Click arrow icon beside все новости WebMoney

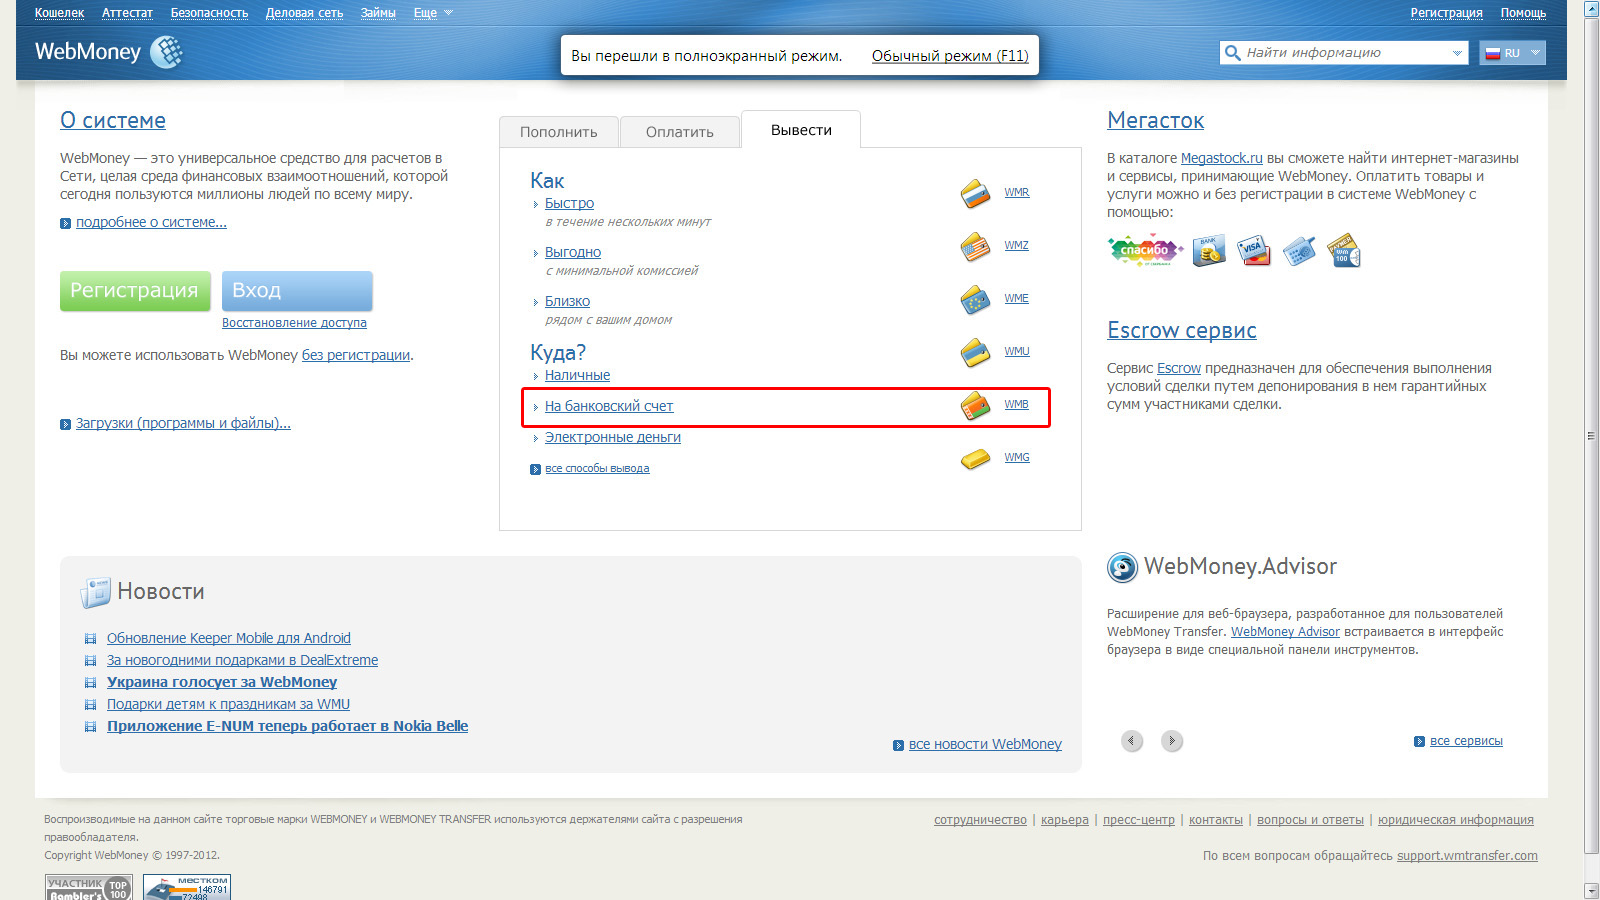point(898,745)
